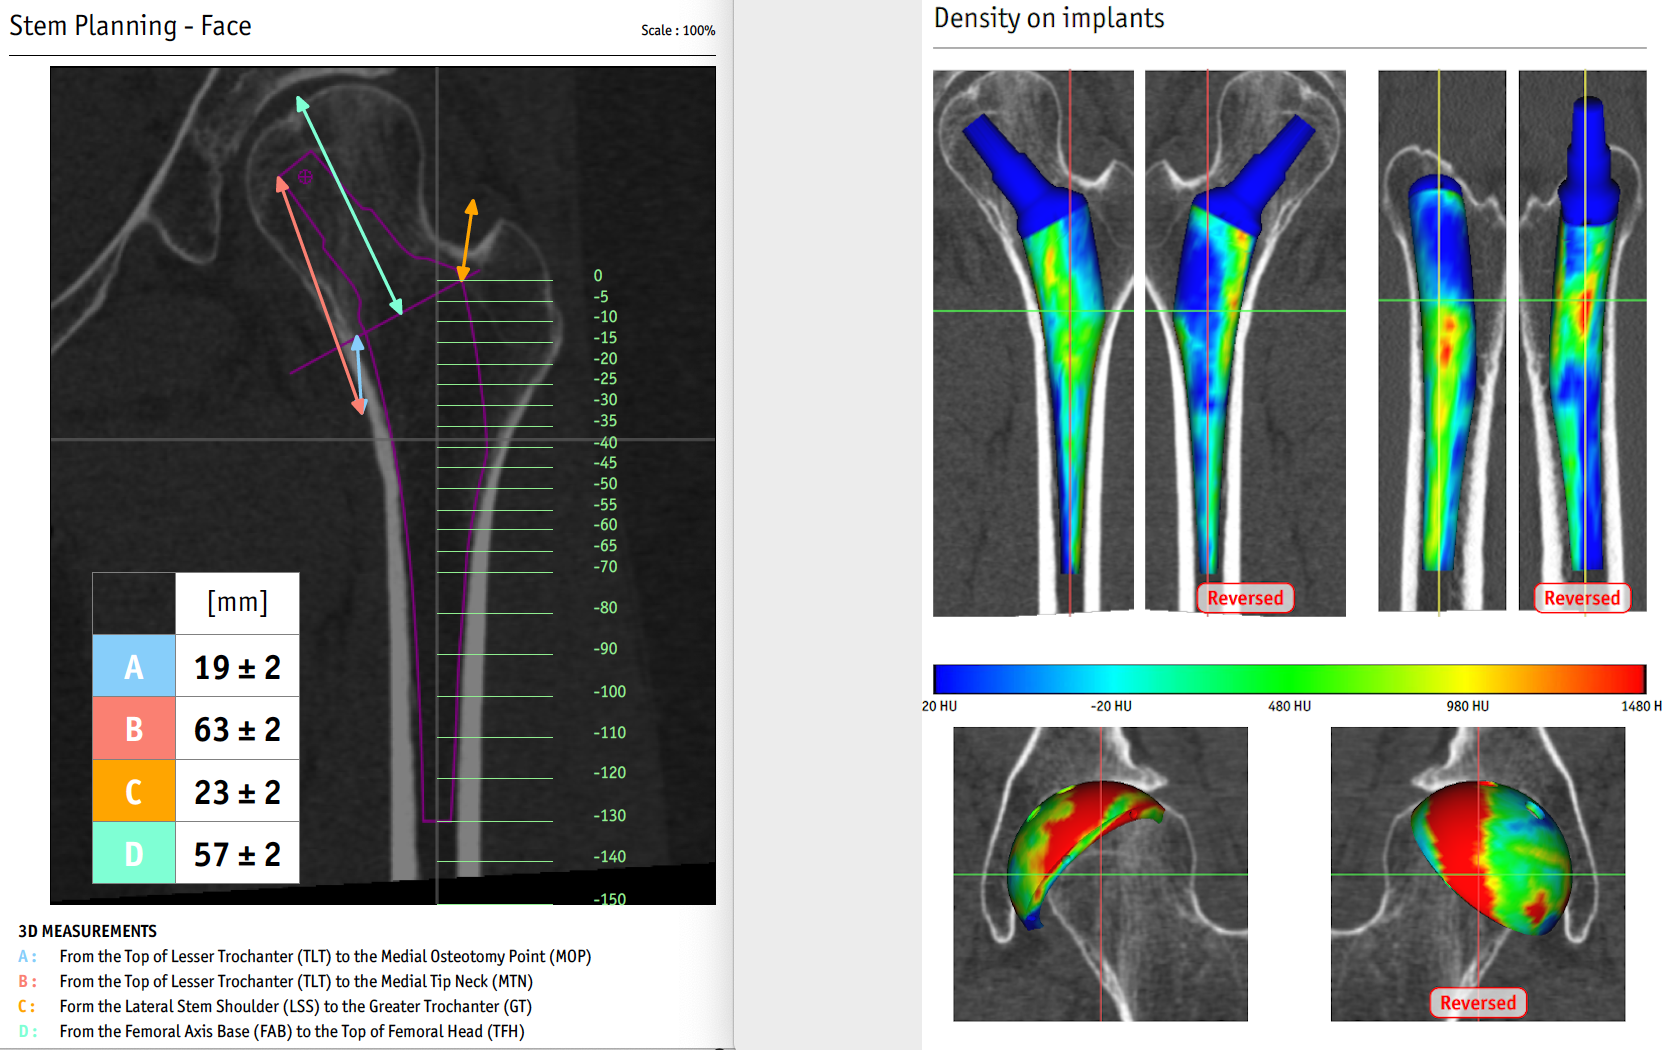Click the '-40' depth scale label
The height and width of the screenshot is (1050, 1662).
(605, 442)
